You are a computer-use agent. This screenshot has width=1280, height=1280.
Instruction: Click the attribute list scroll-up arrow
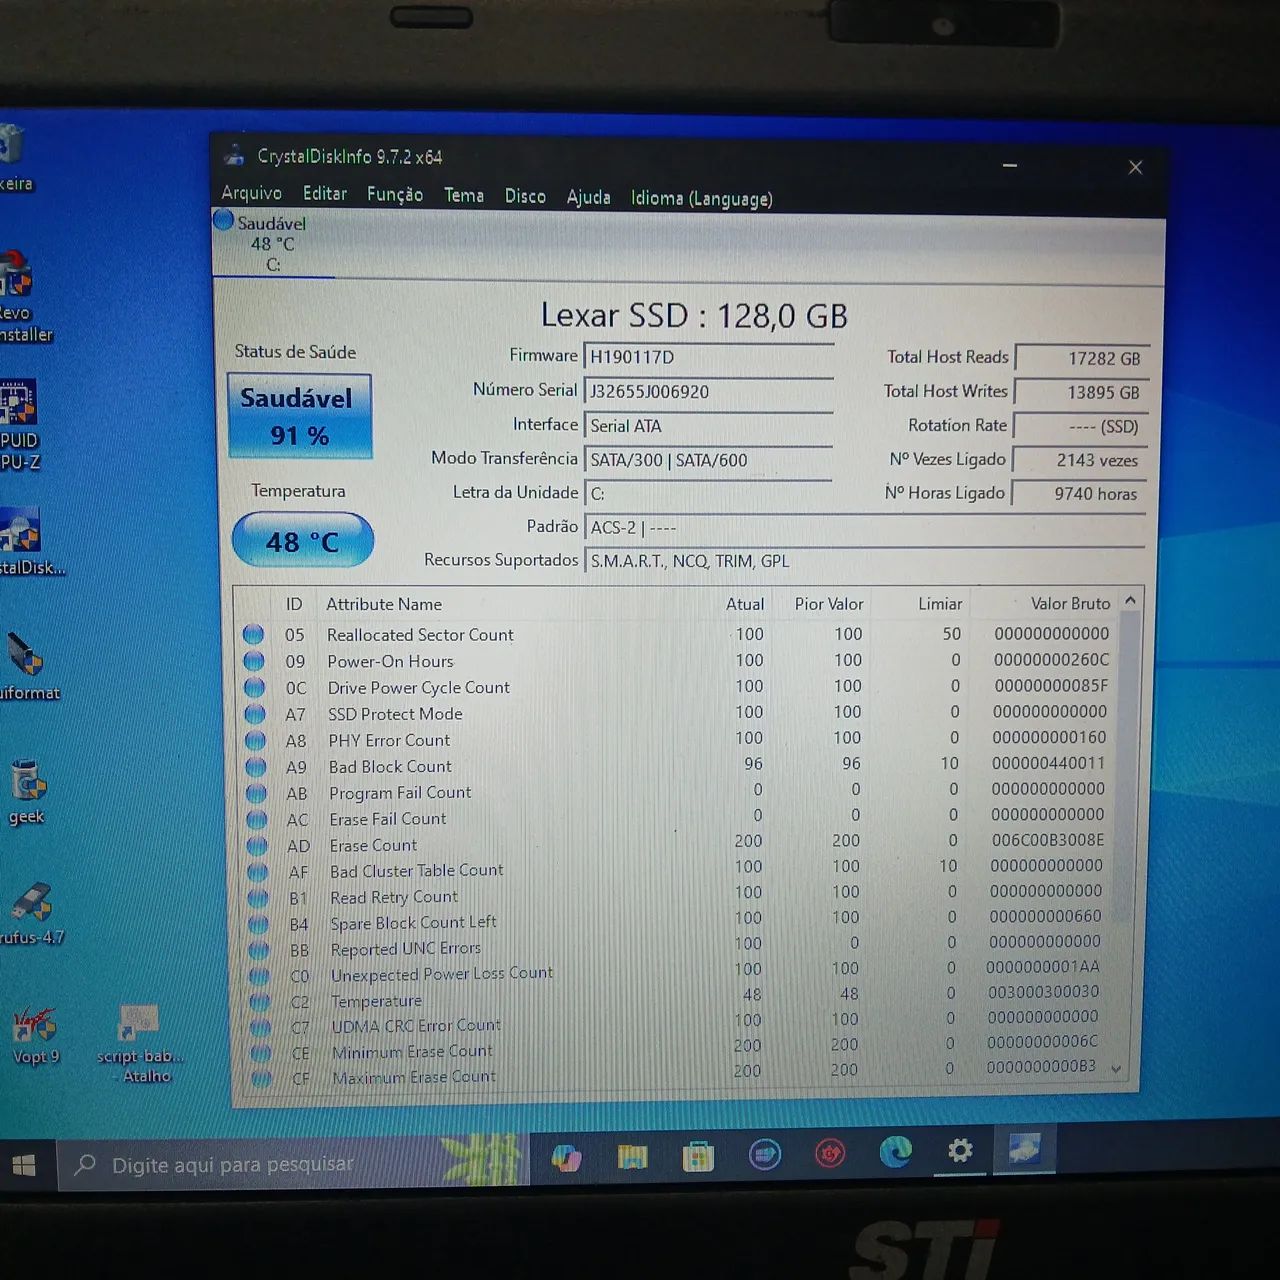point(1130,600)
